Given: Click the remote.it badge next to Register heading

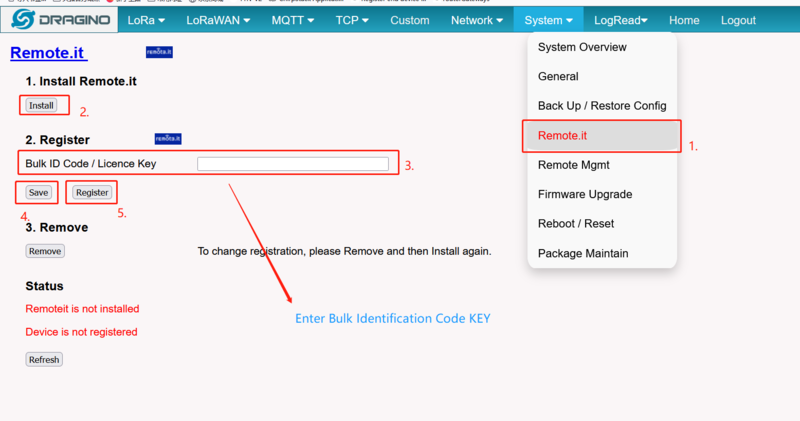Looking at the screenshot, I should click(168, 139).
